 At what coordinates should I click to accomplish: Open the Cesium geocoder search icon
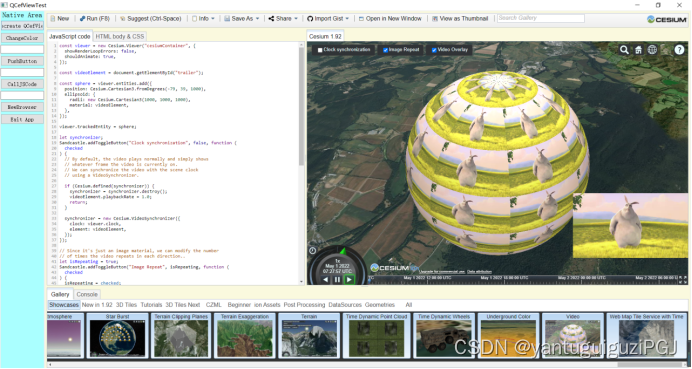(624, 50)
